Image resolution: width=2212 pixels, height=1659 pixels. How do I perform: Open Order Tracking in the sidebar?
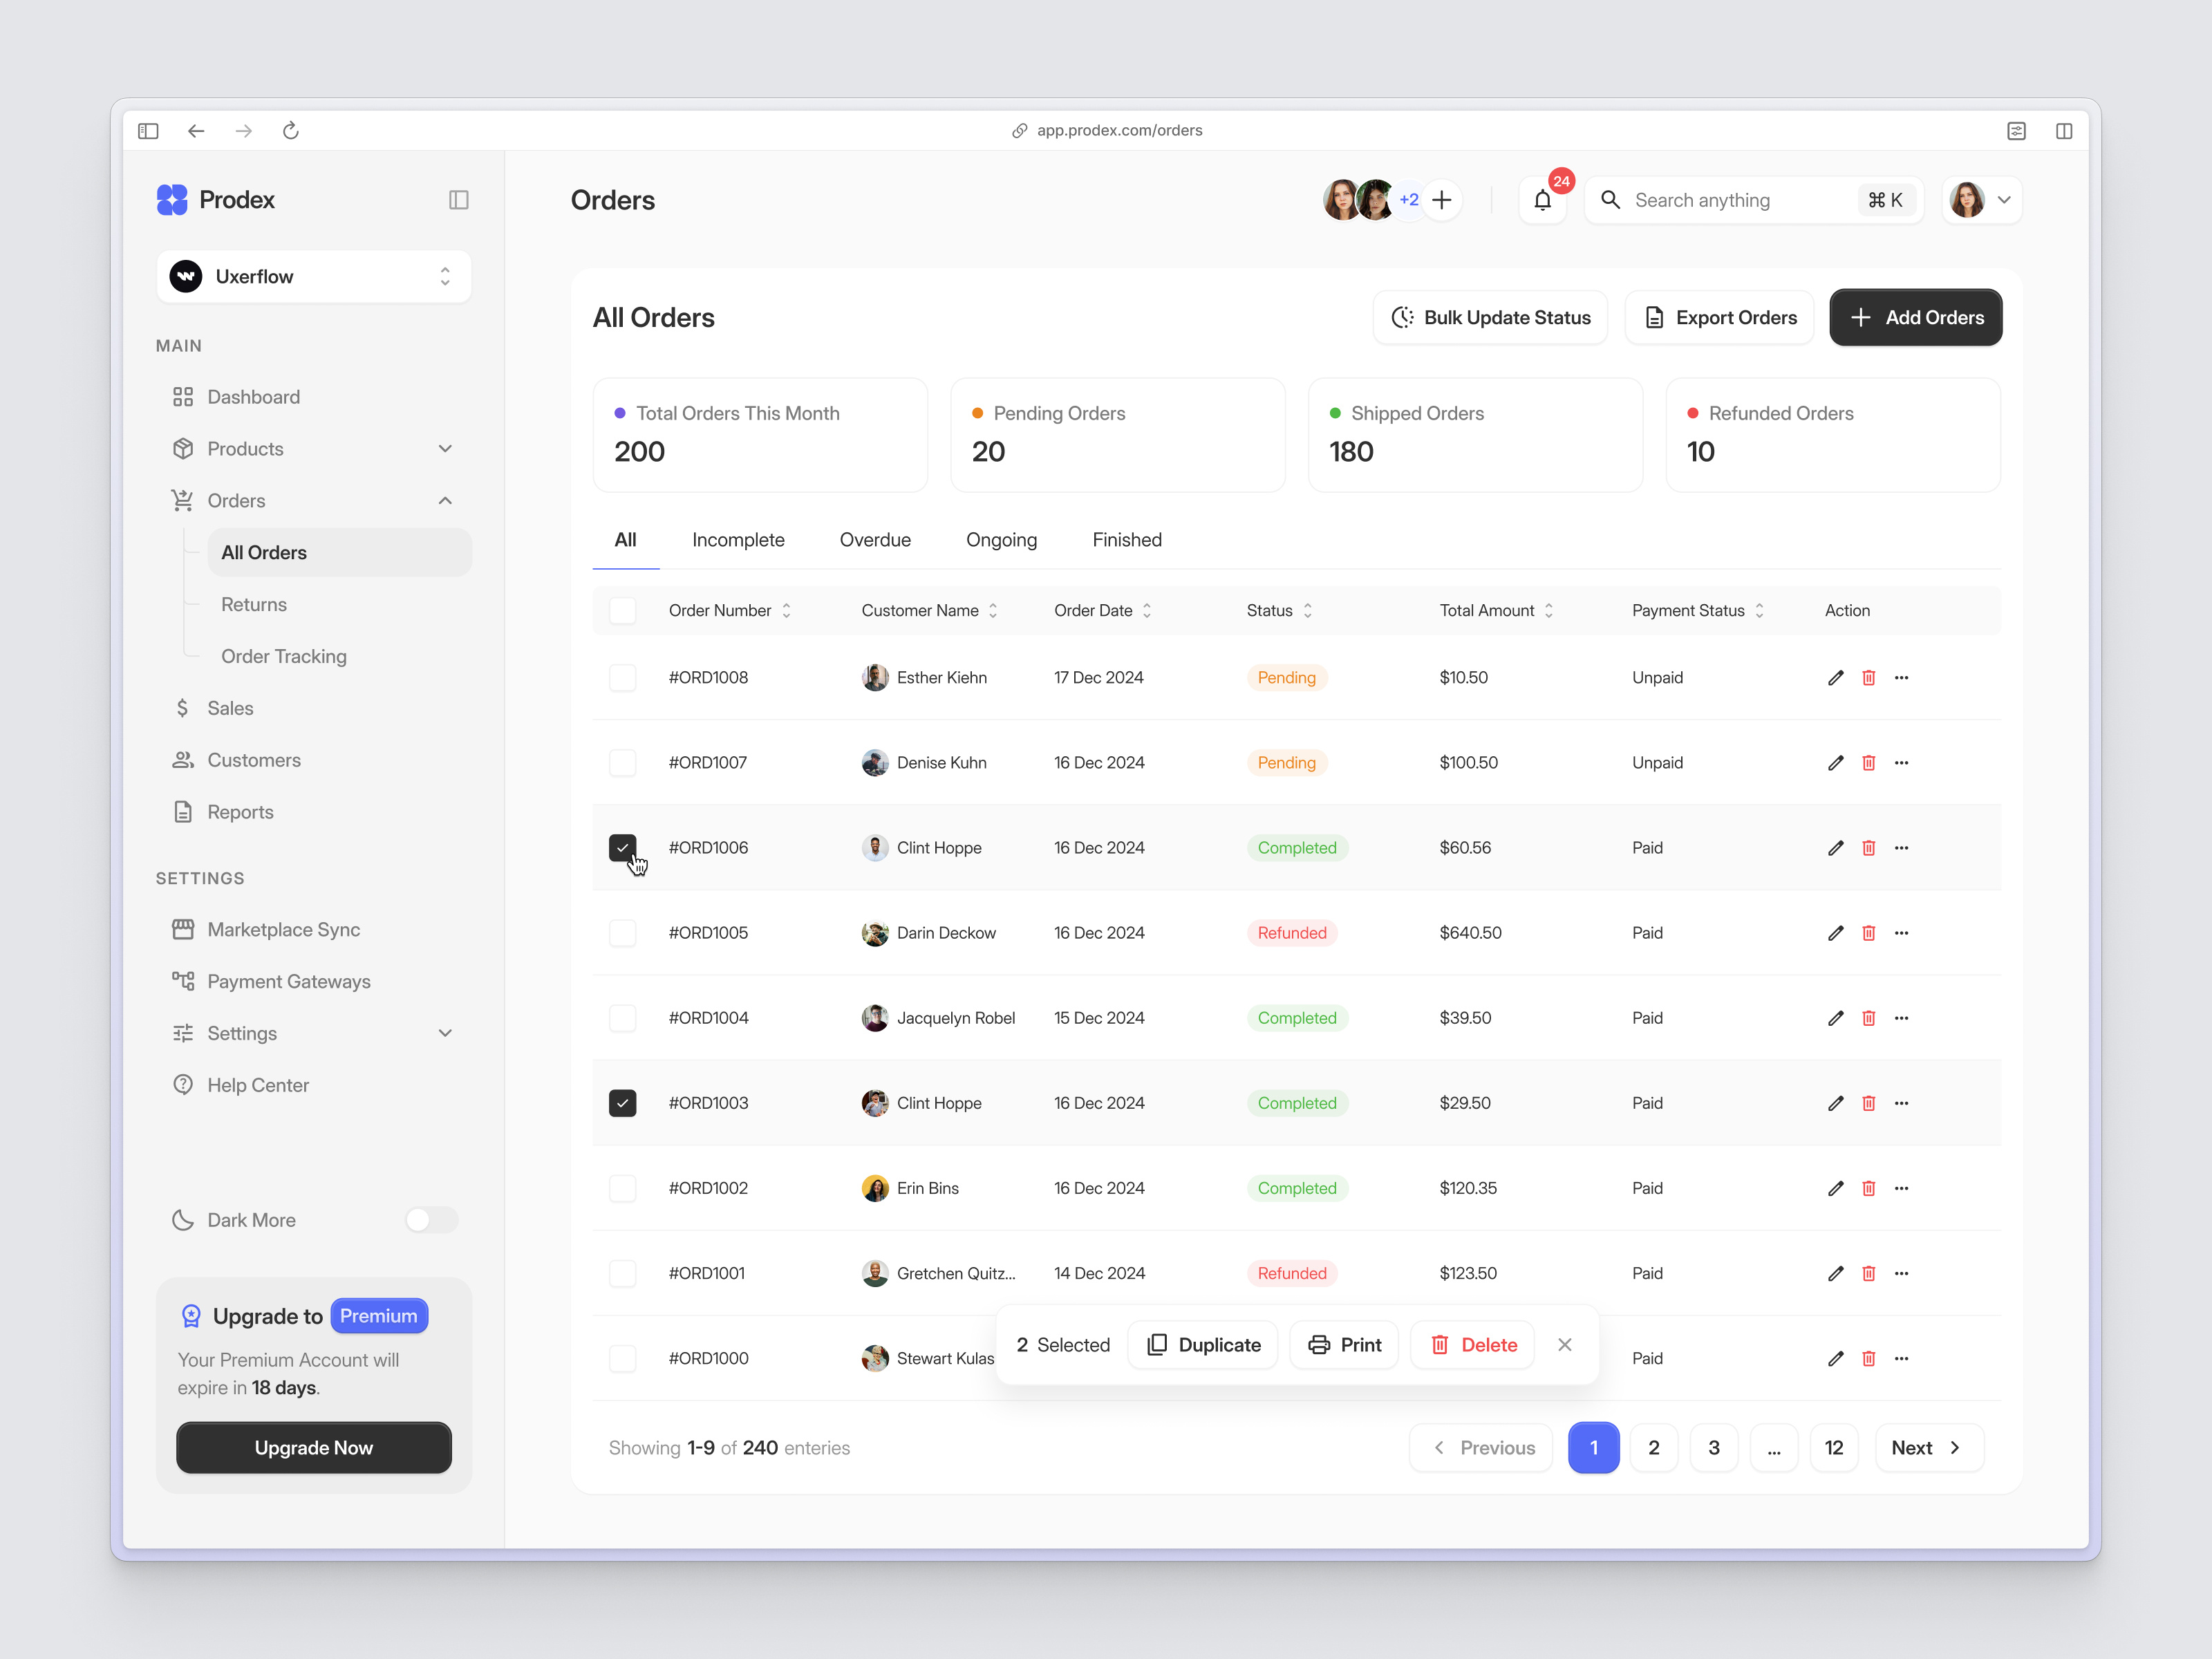[x=283, y=656]
